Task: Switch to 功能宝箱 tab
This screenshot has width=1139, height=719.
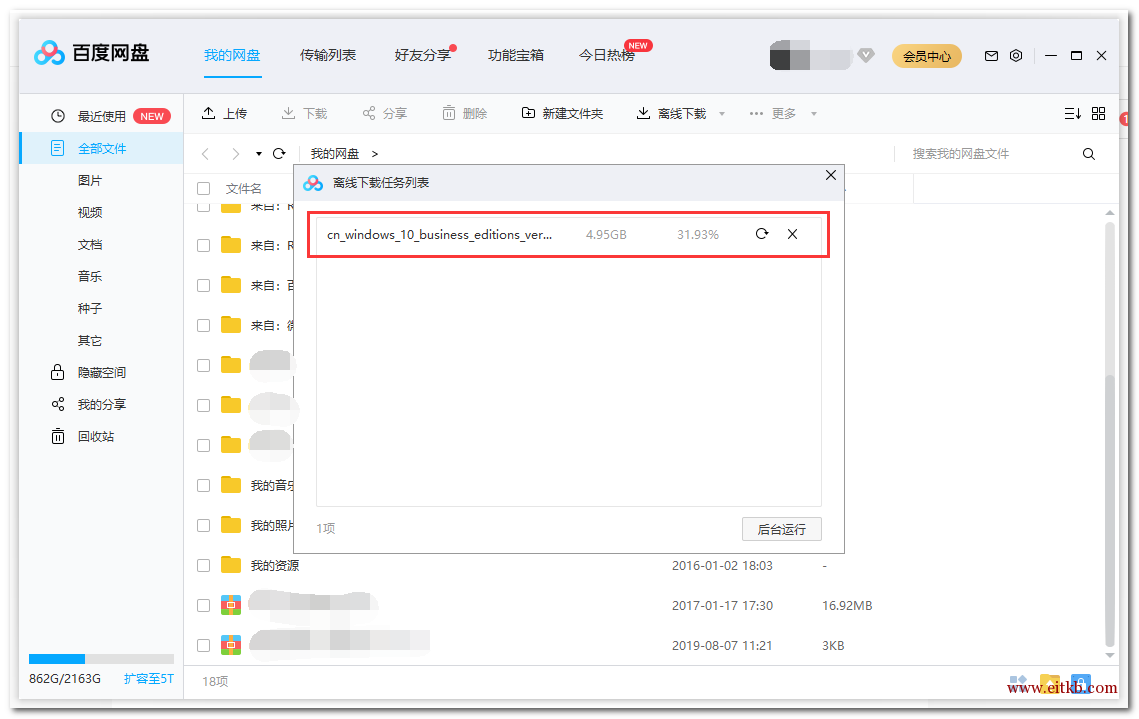Action: coord(516,55)
